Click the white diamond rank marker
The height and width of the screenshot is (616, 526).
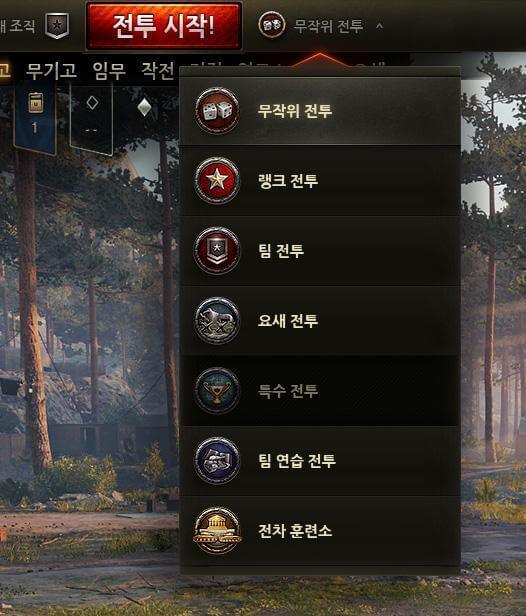point(145,107)
